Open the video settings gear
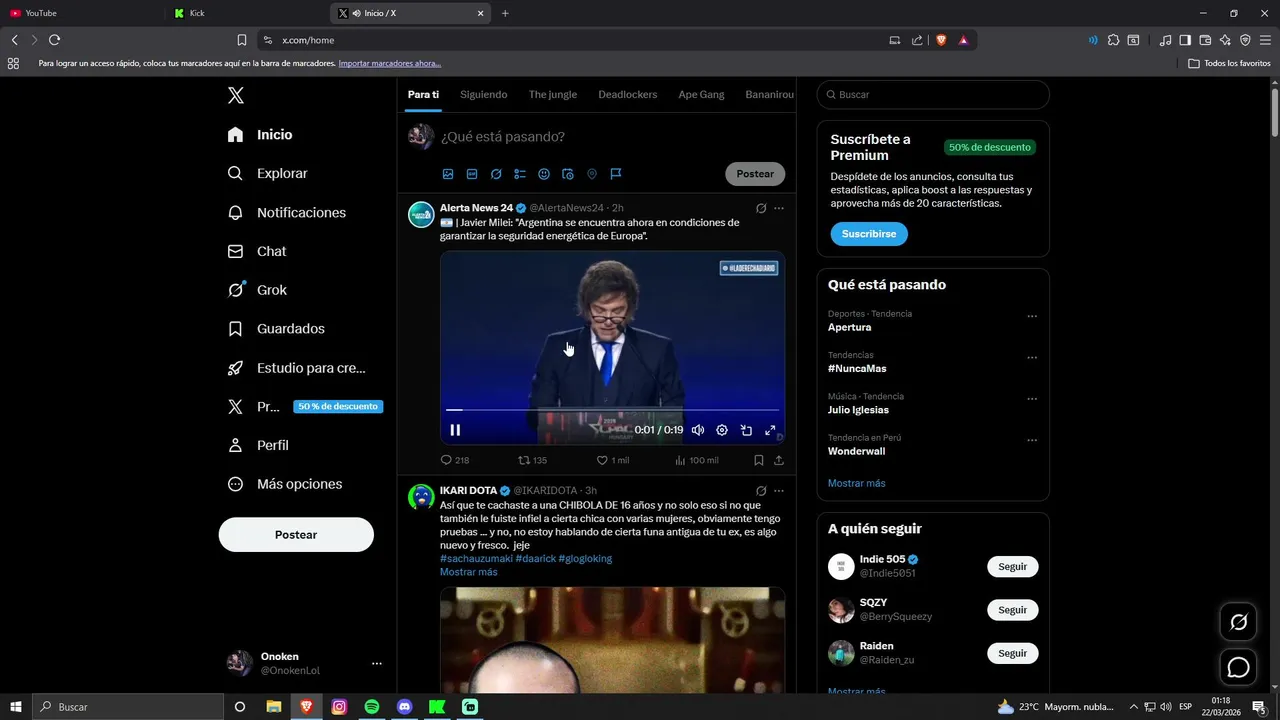 722,430
